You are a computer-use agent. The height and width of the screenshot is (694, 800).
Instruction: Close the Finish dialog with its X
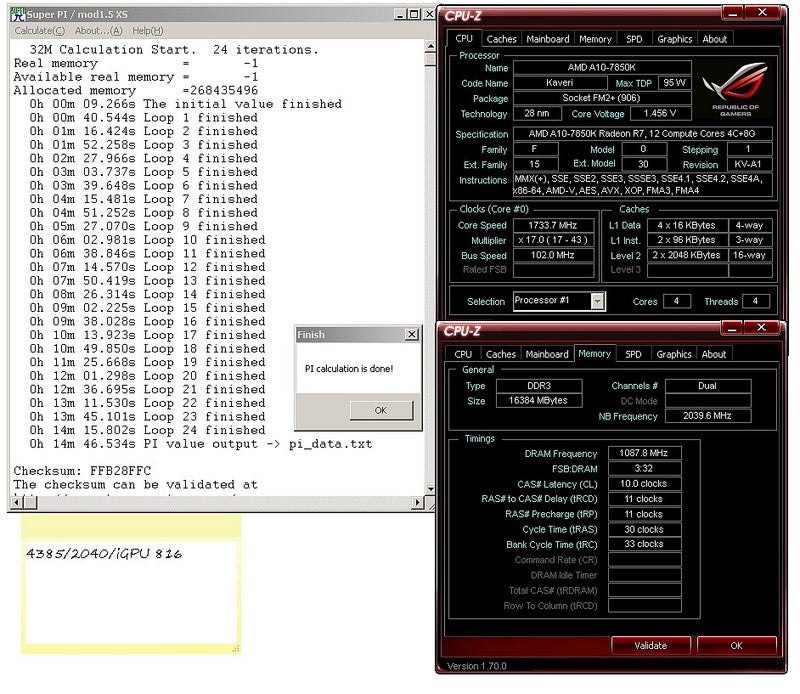point(411,335)
